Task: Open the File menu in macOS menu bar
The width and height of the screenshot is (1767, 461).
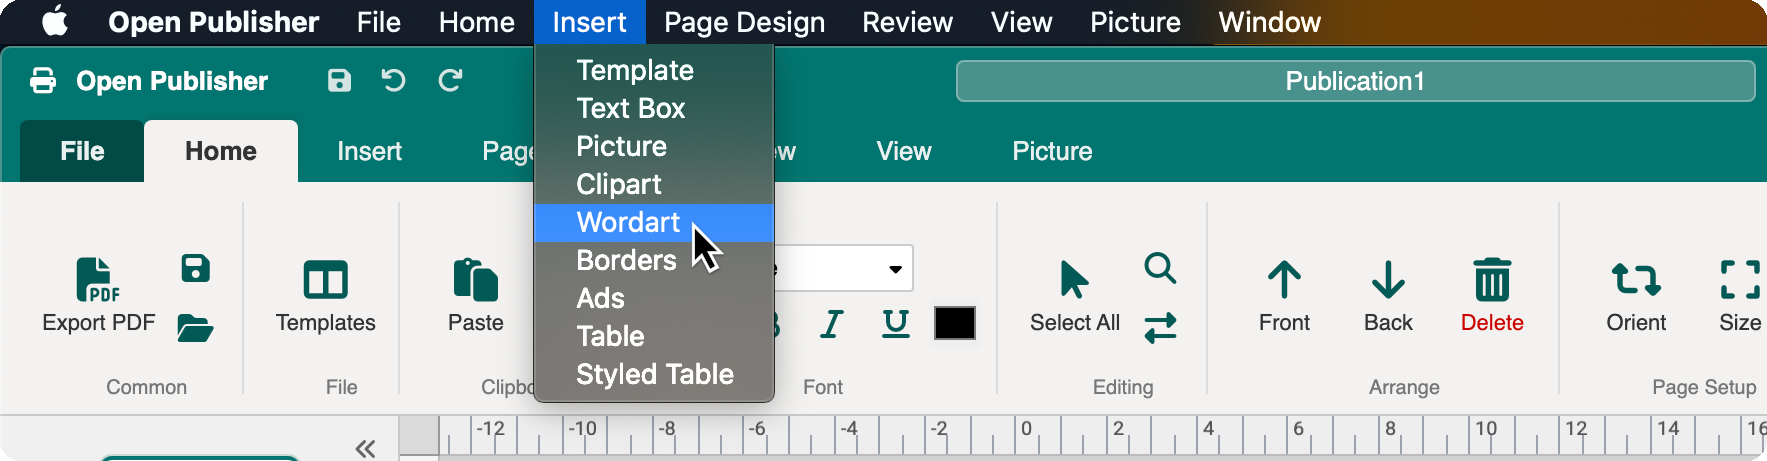Action: tap(379, 22)
